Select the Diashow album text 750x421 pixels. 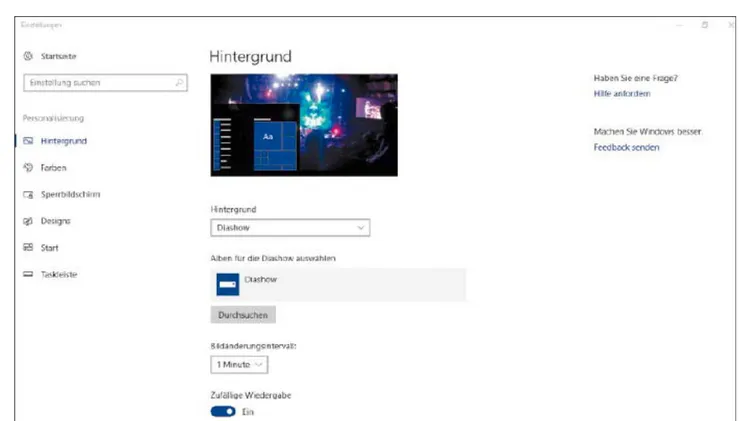tap(260, 279)
